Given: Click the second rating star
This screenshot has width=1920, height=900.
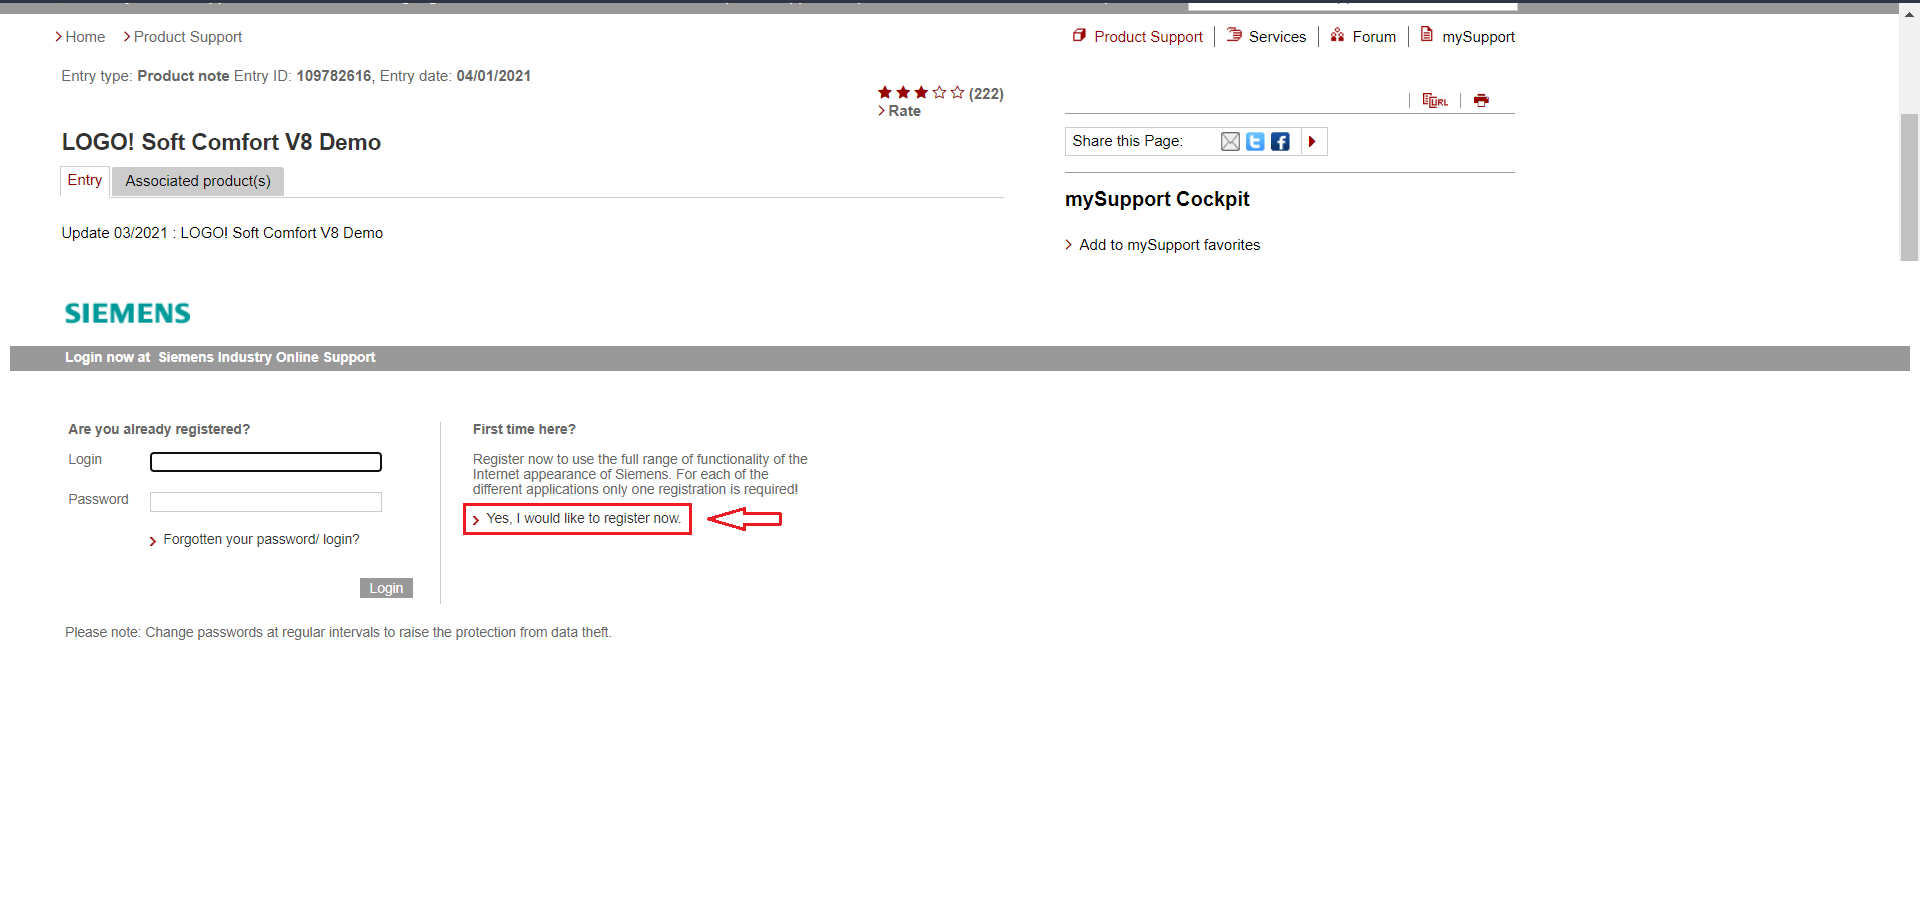Looking at the screenshot, I should [903, 93].
